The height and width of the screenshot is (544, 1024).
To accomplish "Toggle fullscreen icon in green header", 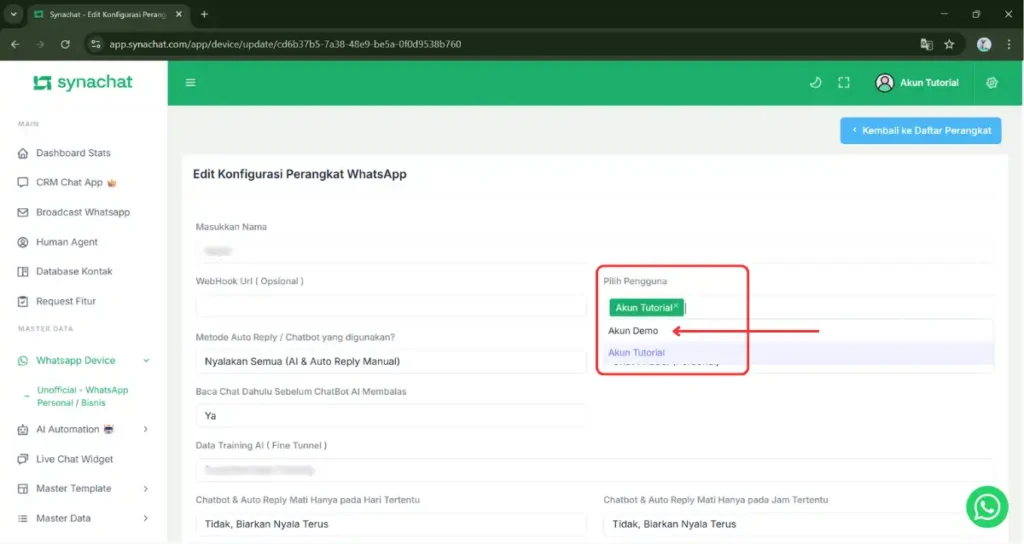I will [844, 83].
